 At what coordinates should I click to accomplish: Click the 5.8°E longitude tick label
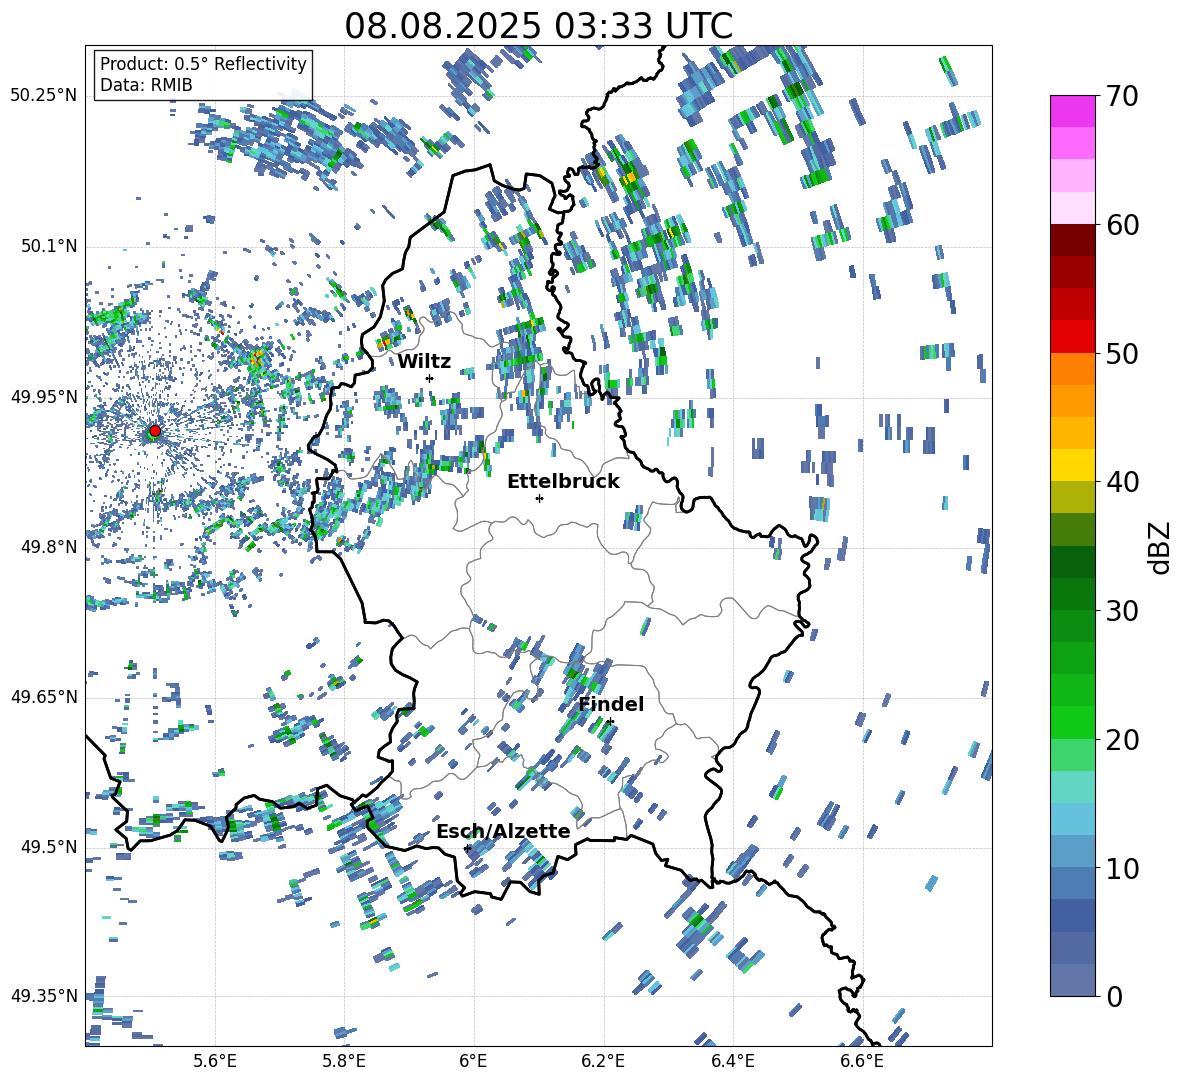[344, 1061]
